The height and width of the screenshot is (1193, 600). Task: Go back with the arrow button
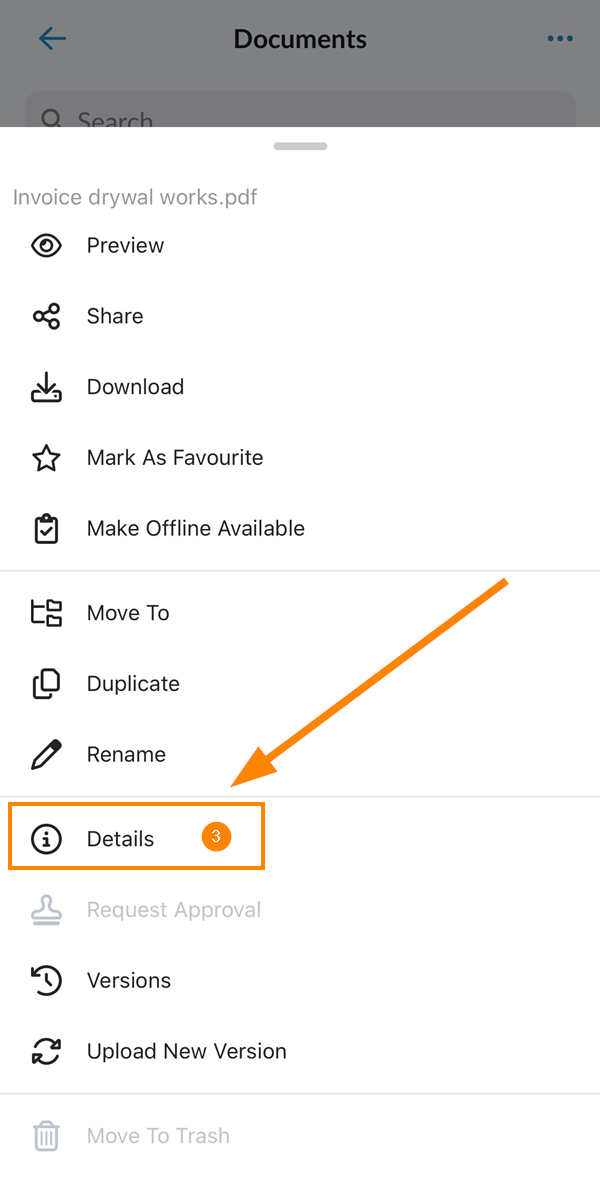tap(52, 39)
